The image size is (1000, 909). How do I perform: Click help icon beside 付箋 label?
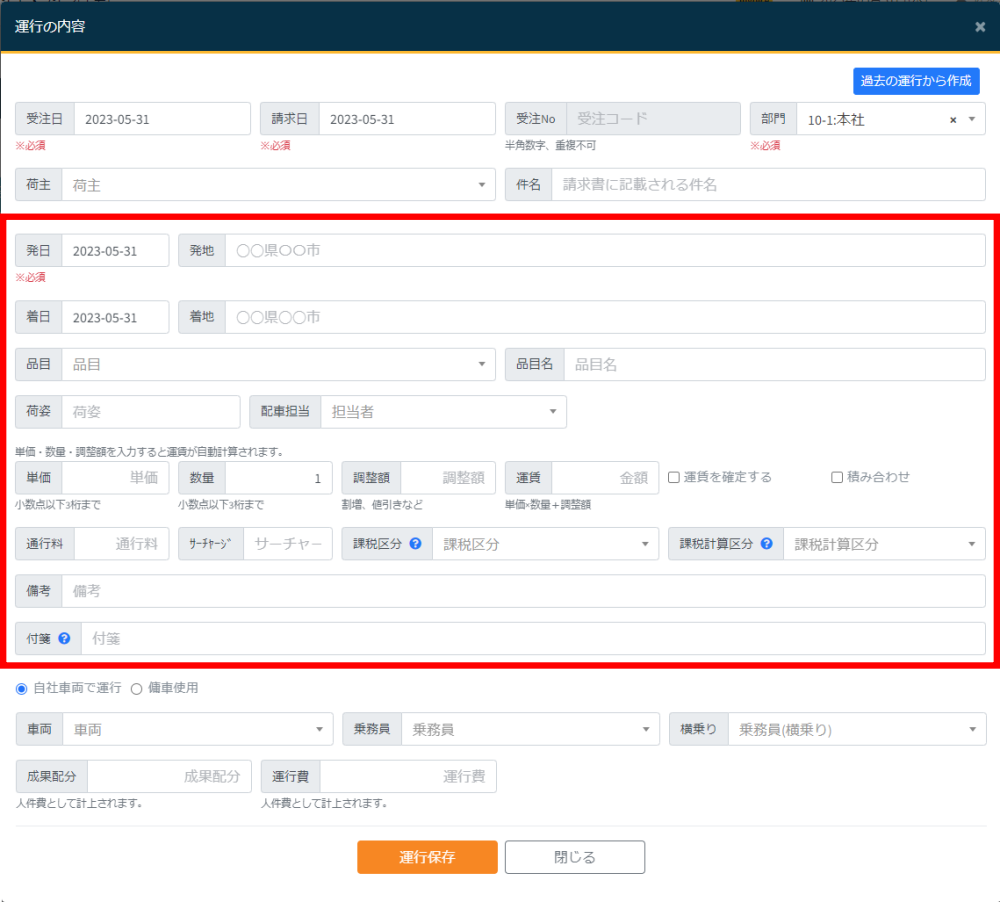[64, 638]
